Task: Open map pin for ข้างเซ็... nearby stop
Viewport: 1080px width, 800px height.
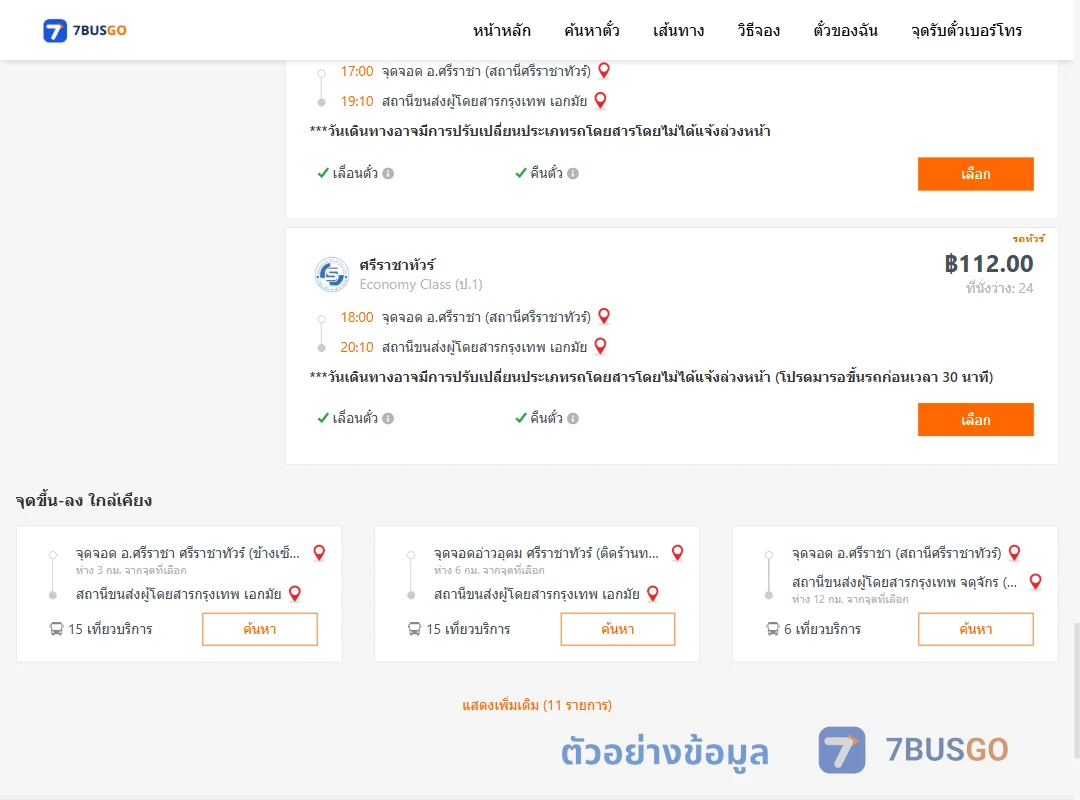Action: pyautogui.click(x=320, y=553)
